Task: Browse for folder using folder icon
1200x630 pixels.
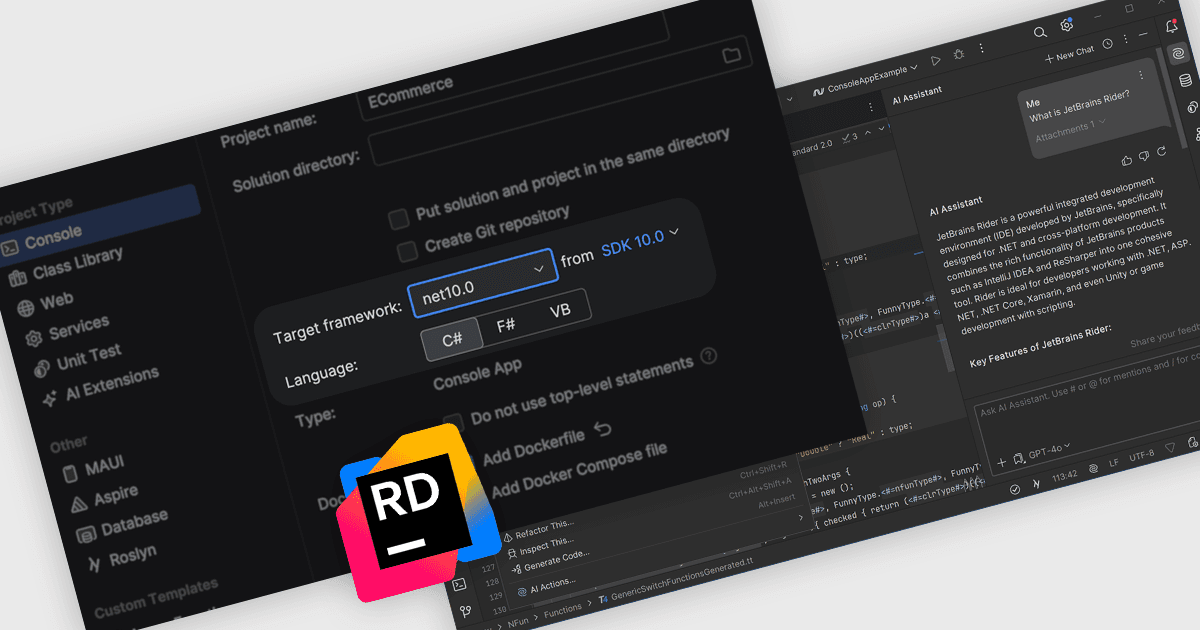Action: pyautogui.click(x=731, y=53)
